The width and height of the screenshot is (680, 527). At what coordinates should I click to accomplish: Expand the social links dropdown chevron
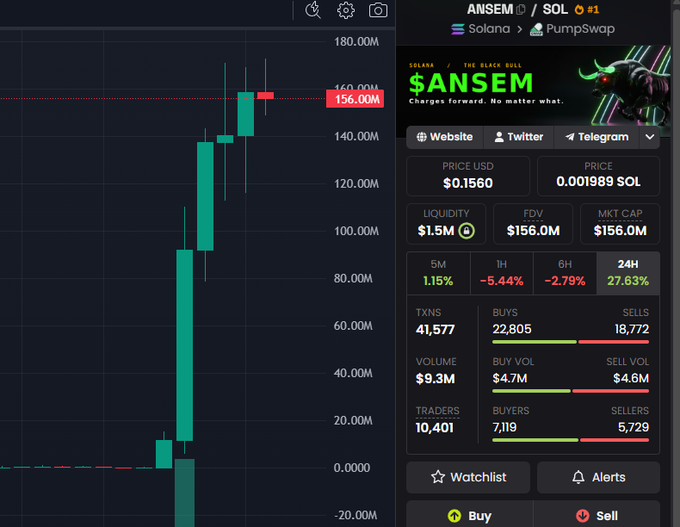pos(649,137)
